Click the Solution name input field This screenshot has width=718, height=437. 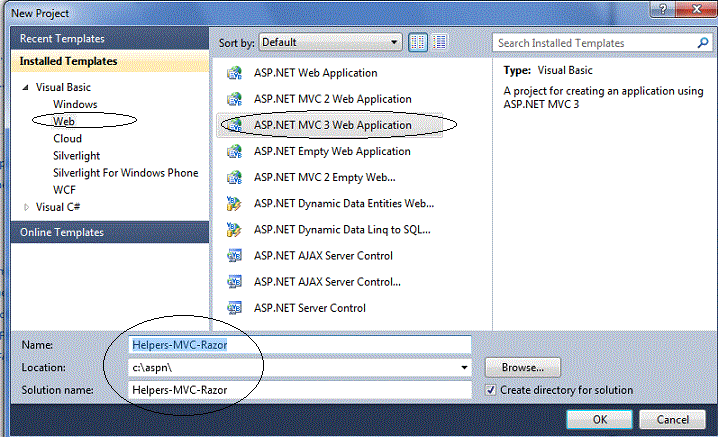point(299,390)
